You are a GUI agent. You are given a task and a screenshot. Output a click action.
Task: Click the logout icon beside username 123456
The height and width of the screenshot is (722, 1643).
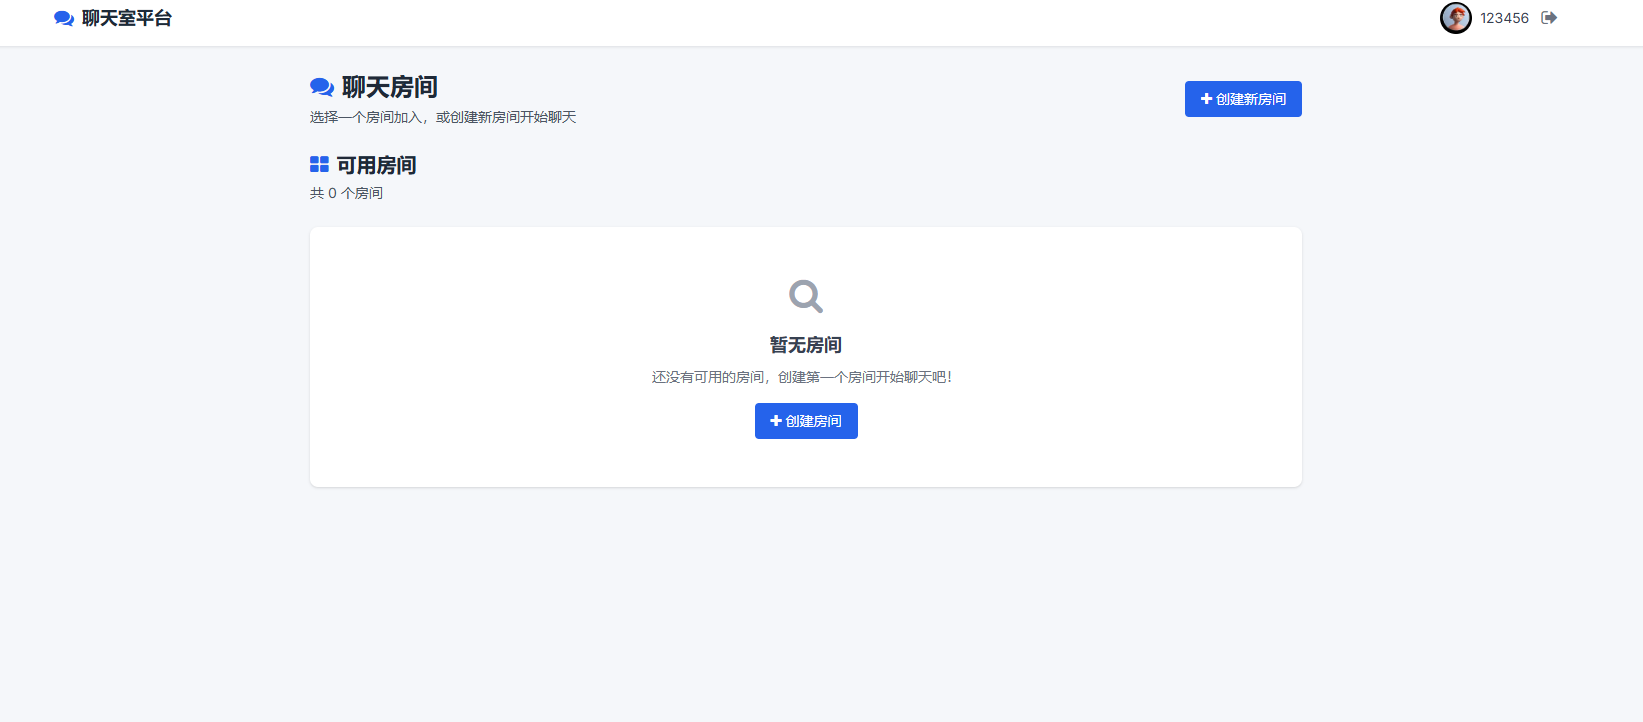(1549, 18)
